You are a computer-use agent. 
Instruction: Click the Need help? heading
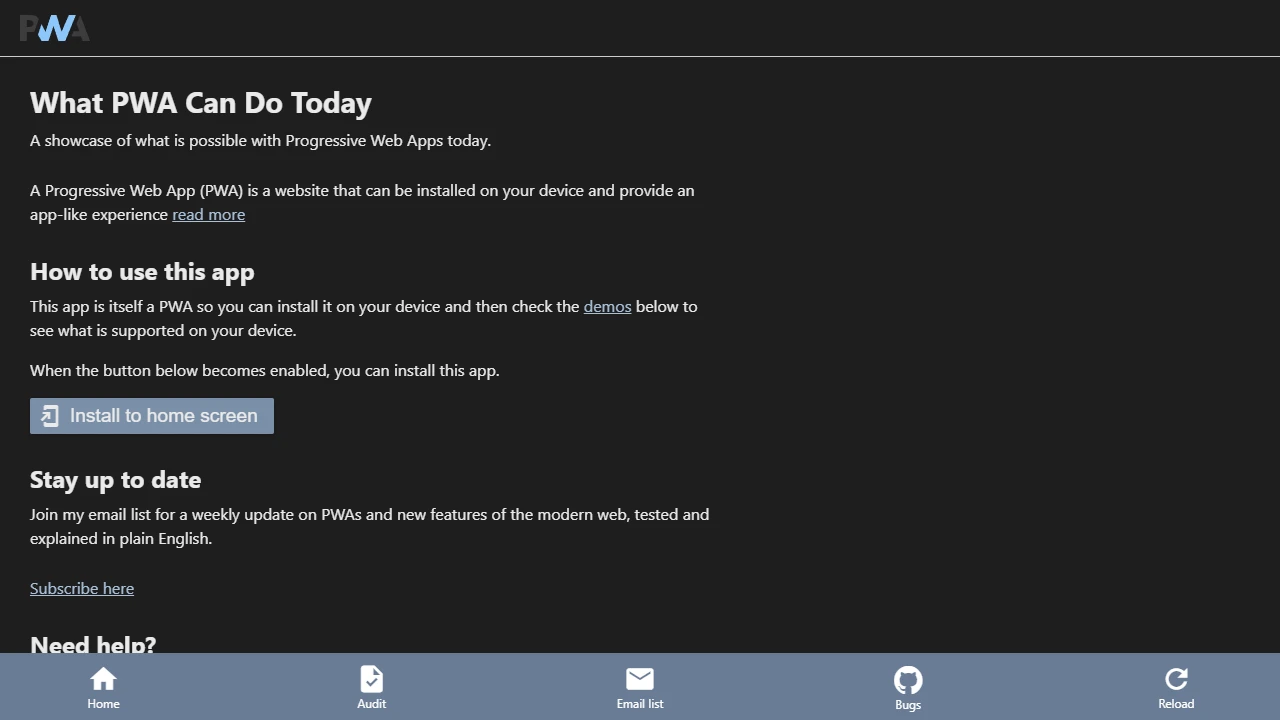92,645
